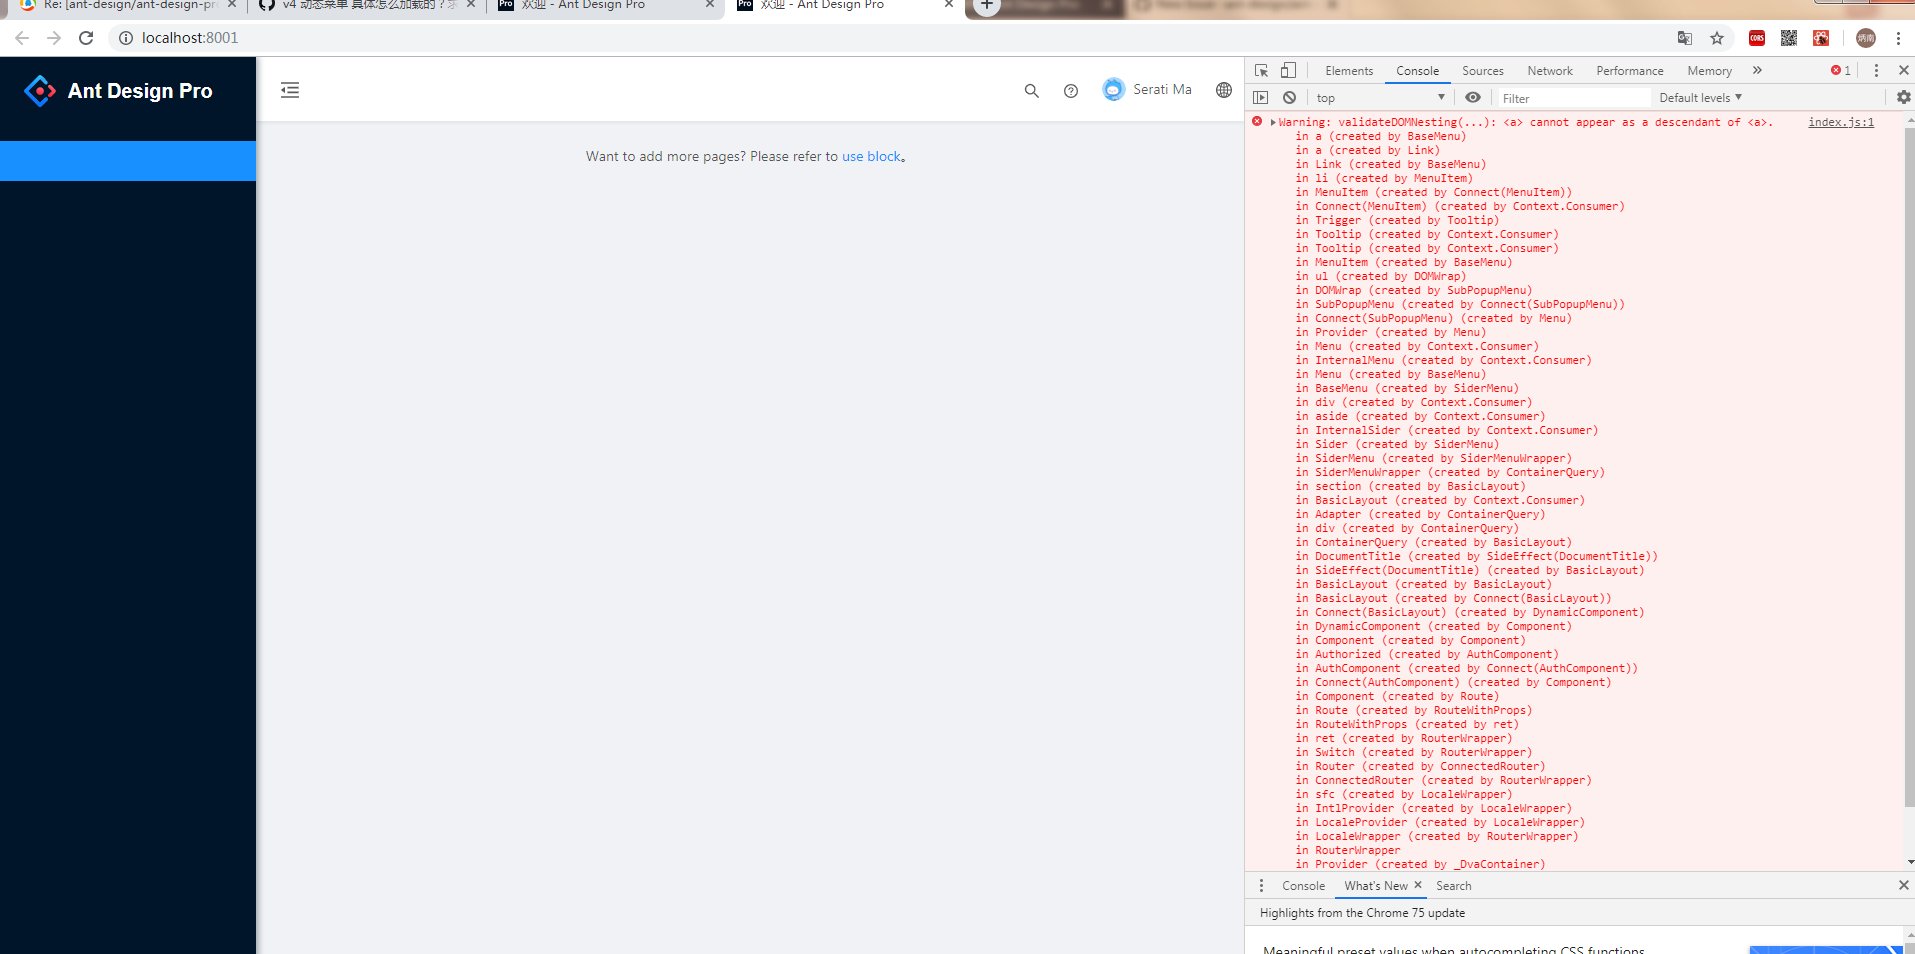The image size is (1915, 954).
Task: Activate DevTools inspect element picker
Action: [x=1262, y=71]
